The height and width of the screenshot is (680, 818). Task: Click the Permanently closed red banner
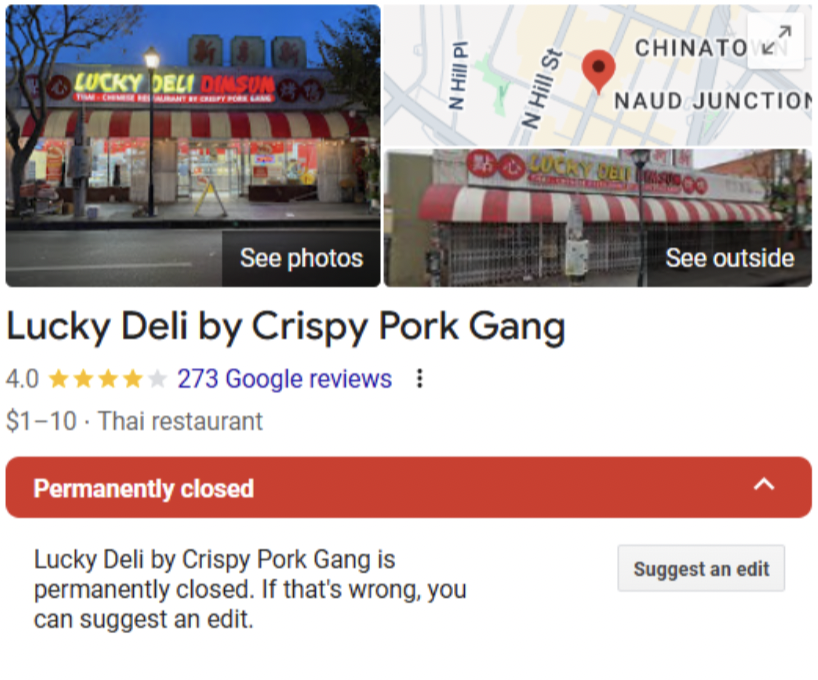(408, 487)
